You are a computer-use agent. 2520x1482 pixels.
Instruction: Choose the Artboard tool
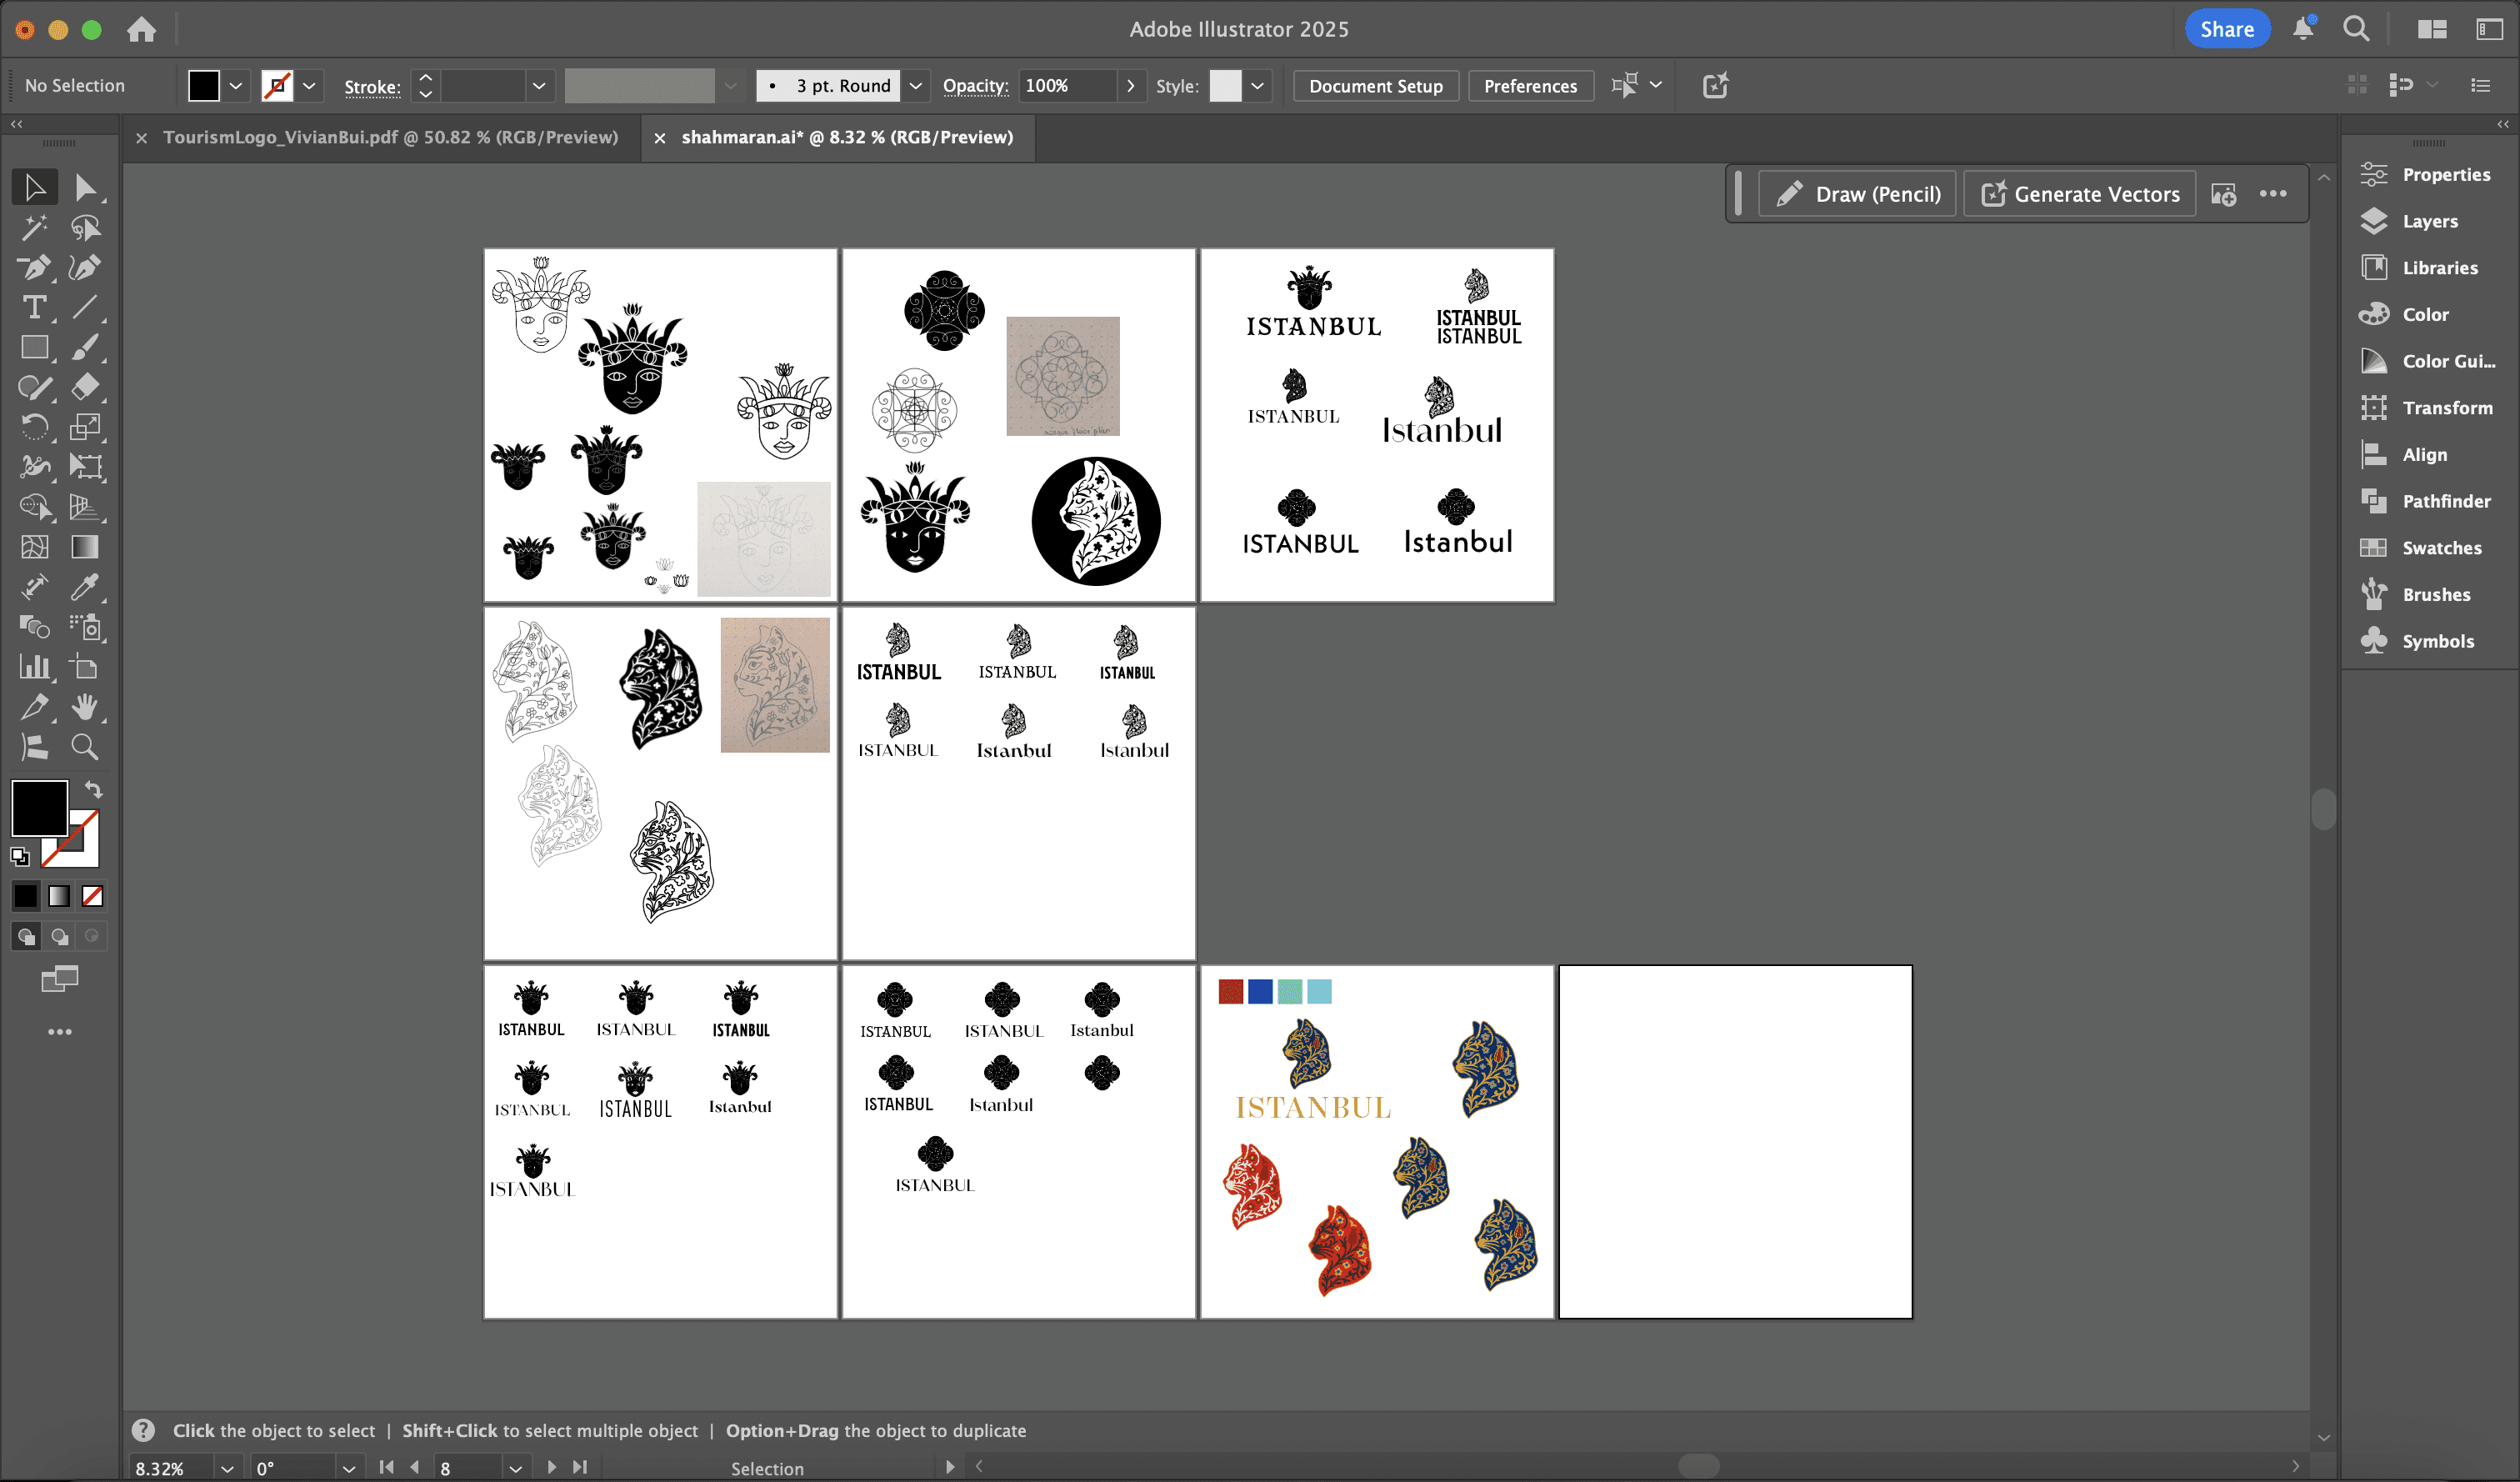click(85, 667)
